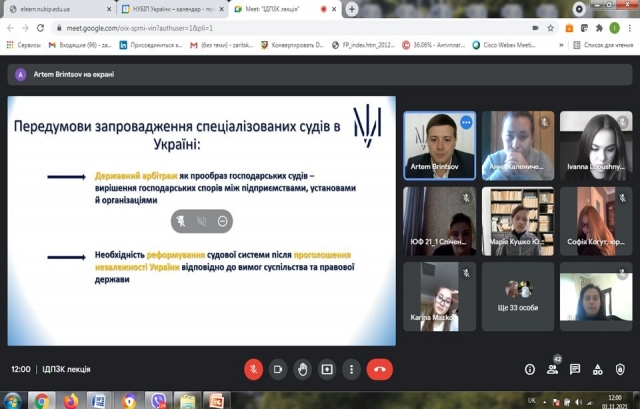Click the remove-from-call icon on the presentation overlay
The height and width of the screenshot is (409, 640).
tap(222, 220)
